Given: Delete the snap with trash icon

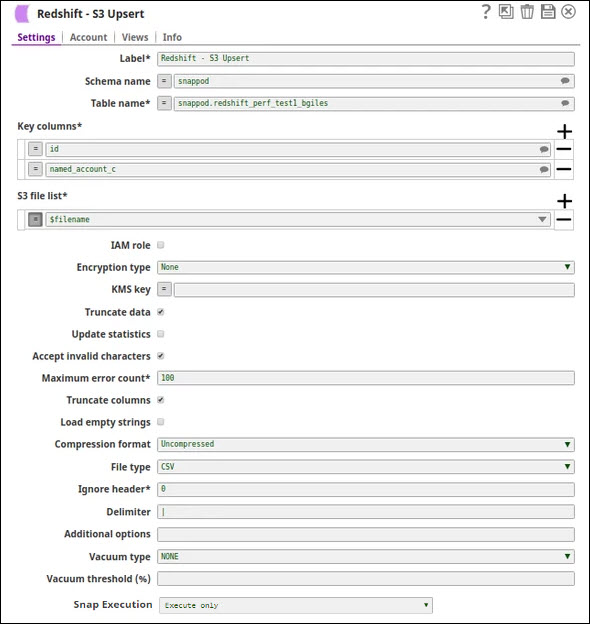Looking at the screenshot, I should pyautogui.click(x=527, y=12).
